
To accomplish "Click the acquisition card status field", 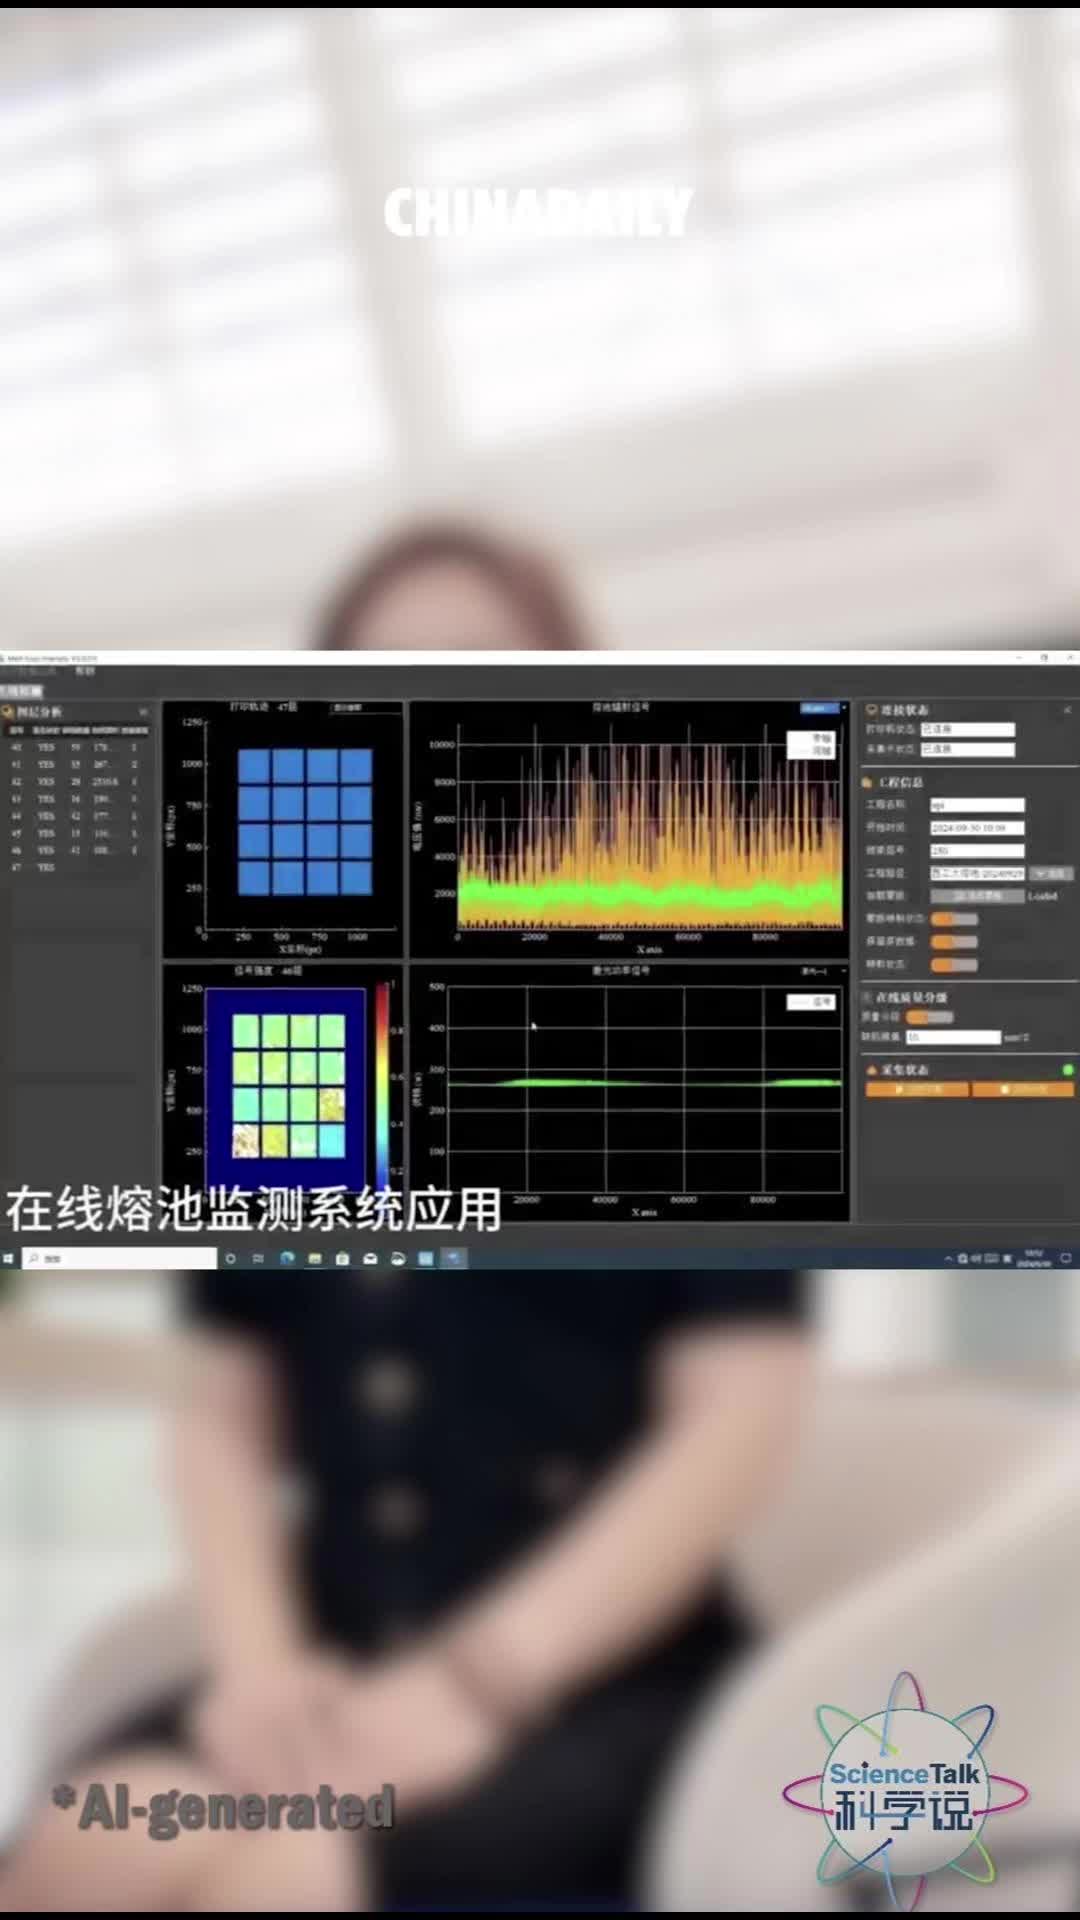I will tap(967, 748).
